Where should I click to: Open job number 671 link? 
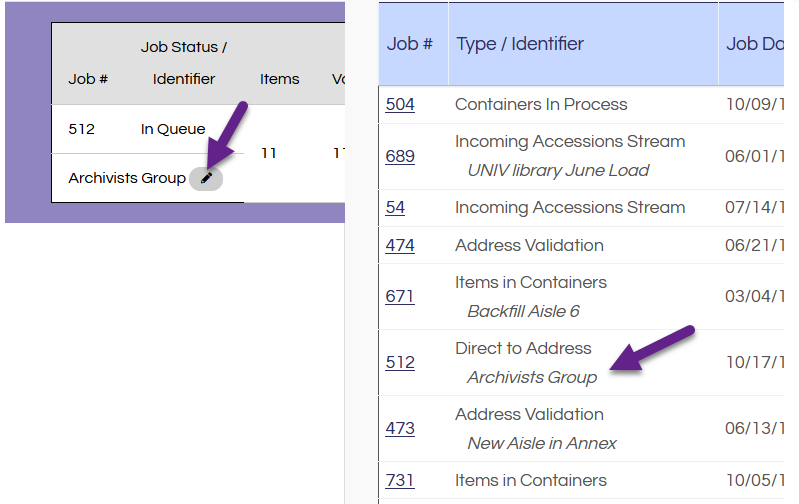tap(400, 296)
